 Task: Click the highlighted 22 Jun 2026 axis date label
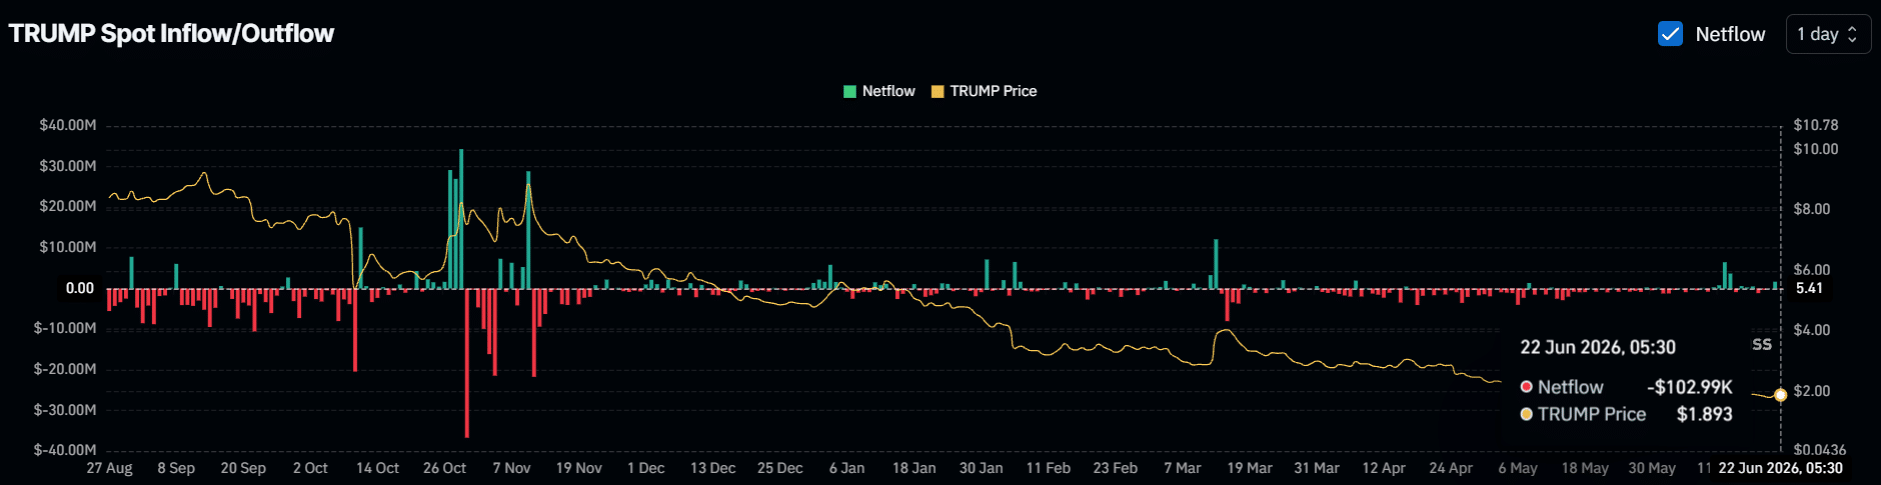coord(1781,468)
